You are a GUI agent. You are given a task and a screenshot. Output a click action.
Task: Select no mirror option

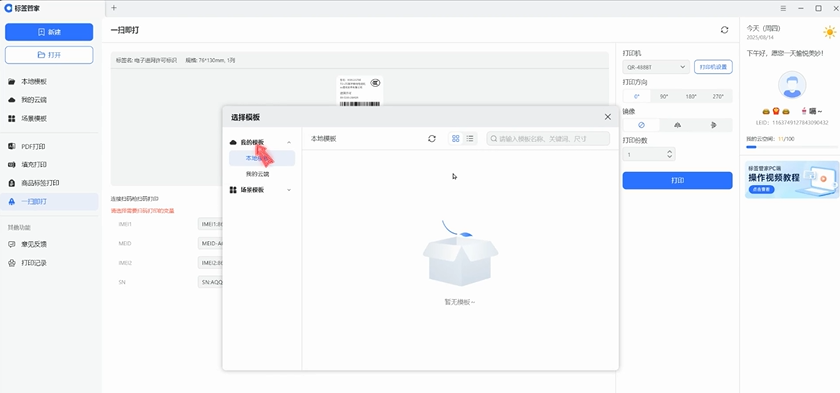(641, 125)
